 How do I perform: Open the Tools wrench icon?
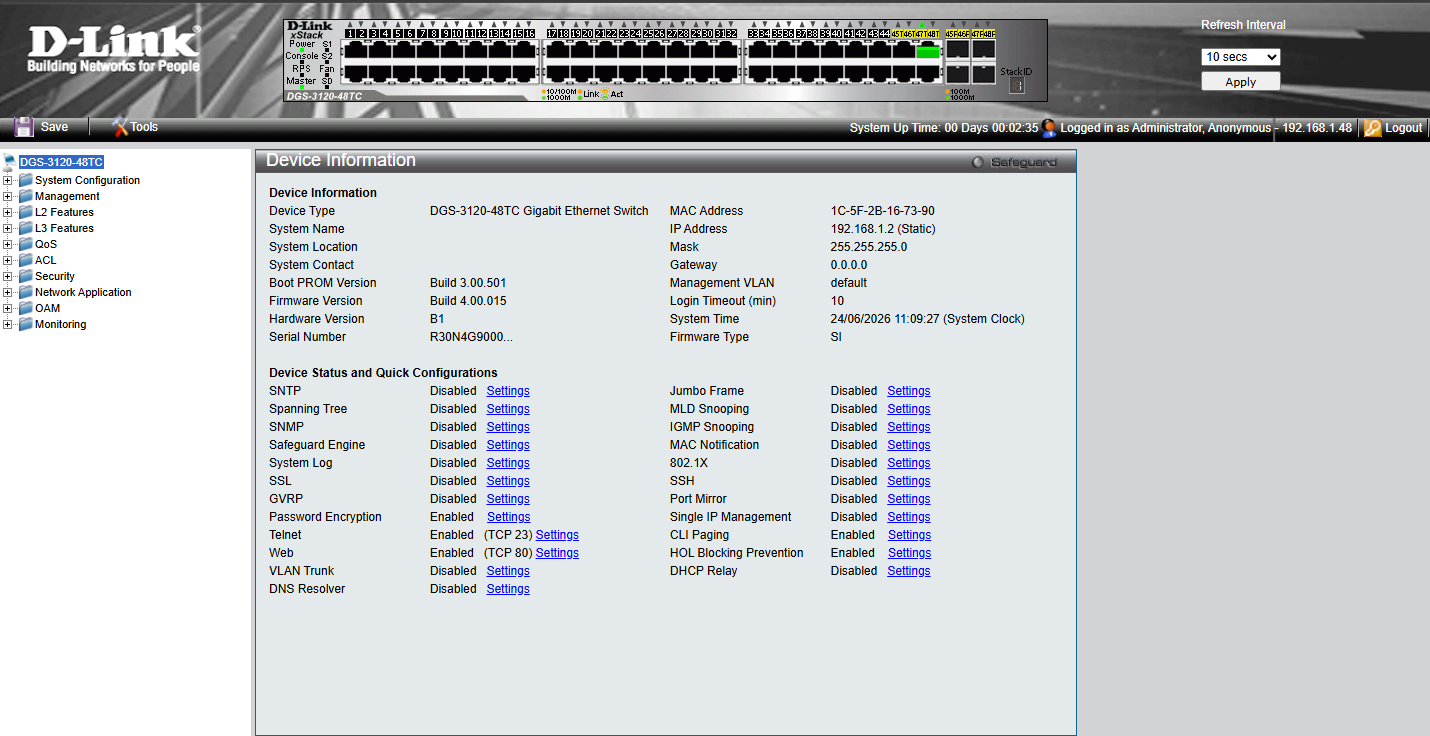[121, 127]
